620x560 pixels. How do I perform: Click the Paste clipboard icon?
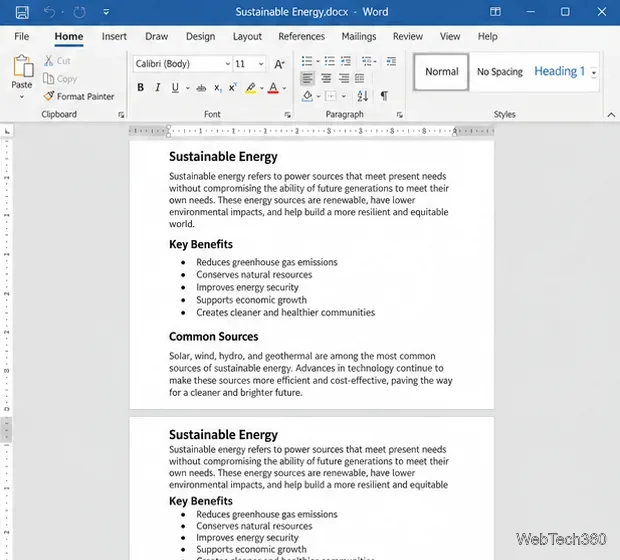pos(23,66)
